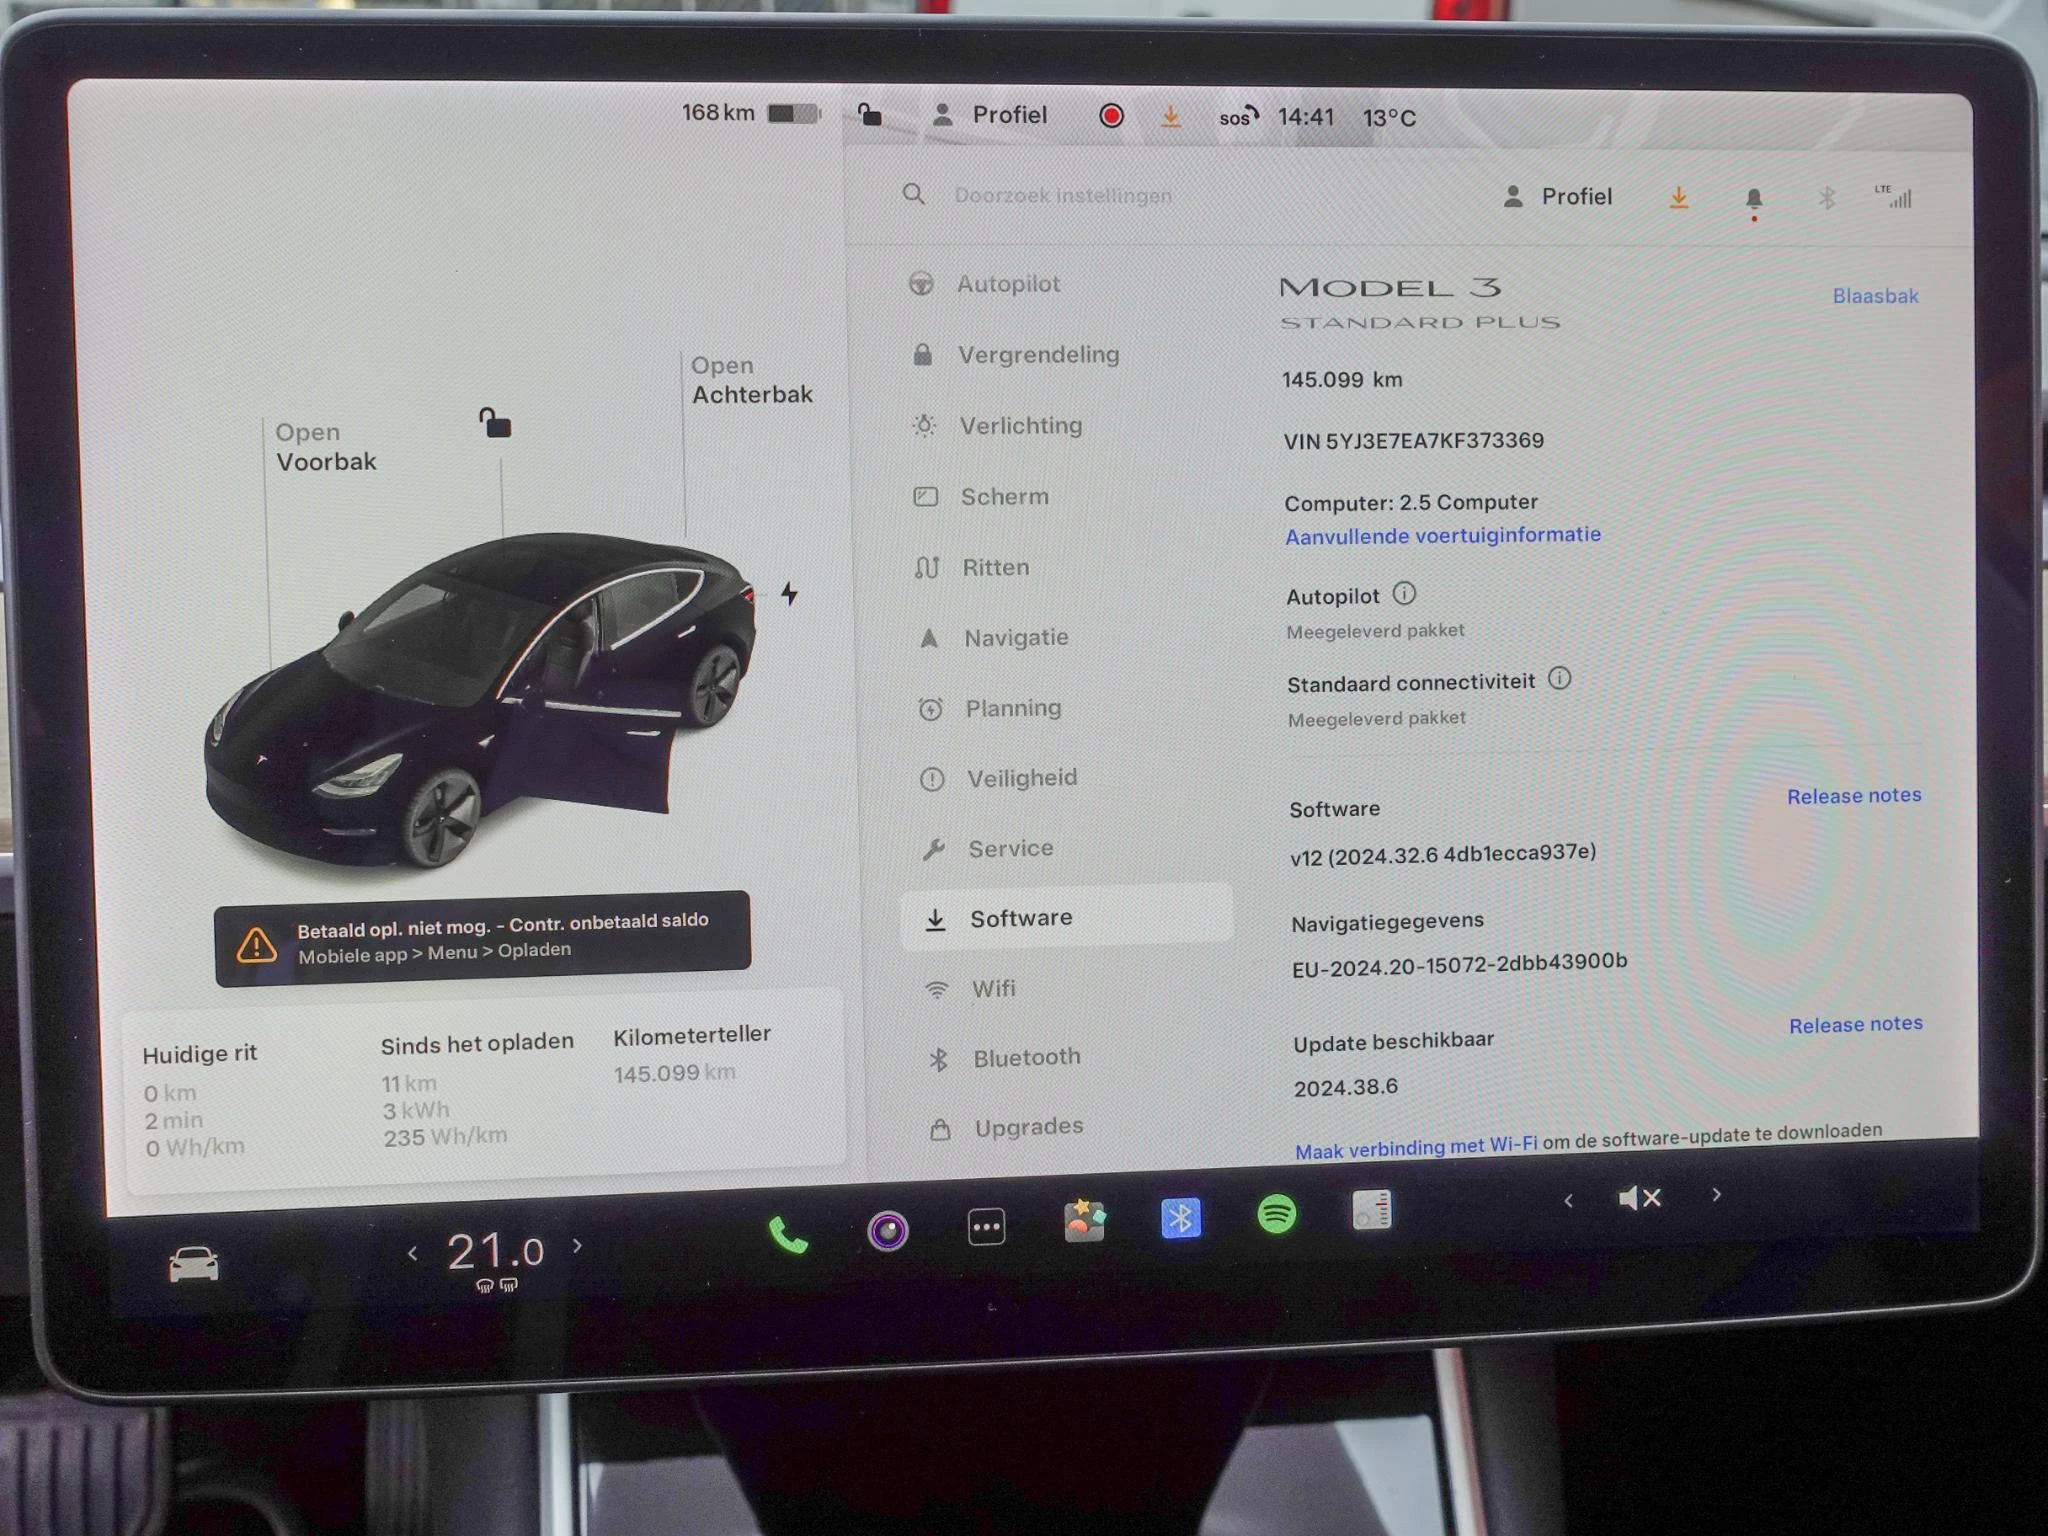Open Bluetooth audio via the dock icon
The image size is (2048, 1536).
pos(1181,1218)
